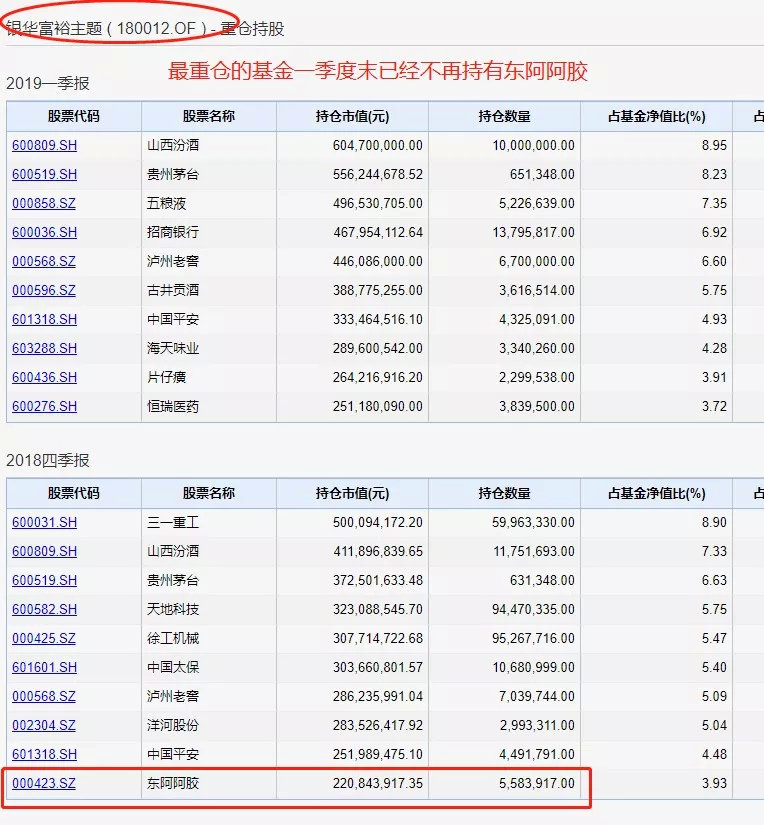
Task: Open link 000568.SZ in 2018四季报 table
Action: click(x=44, y=696)
